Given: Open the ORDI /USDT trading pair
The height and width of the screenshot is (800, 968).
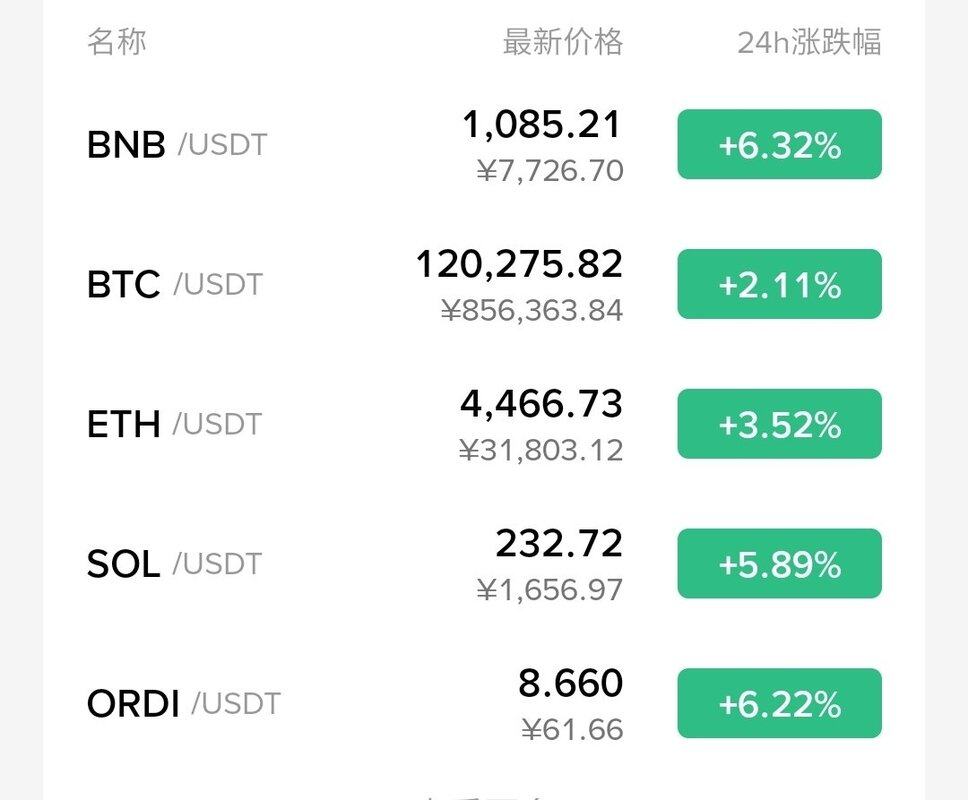Looking at the screenshot, I should tap(184, 704).
